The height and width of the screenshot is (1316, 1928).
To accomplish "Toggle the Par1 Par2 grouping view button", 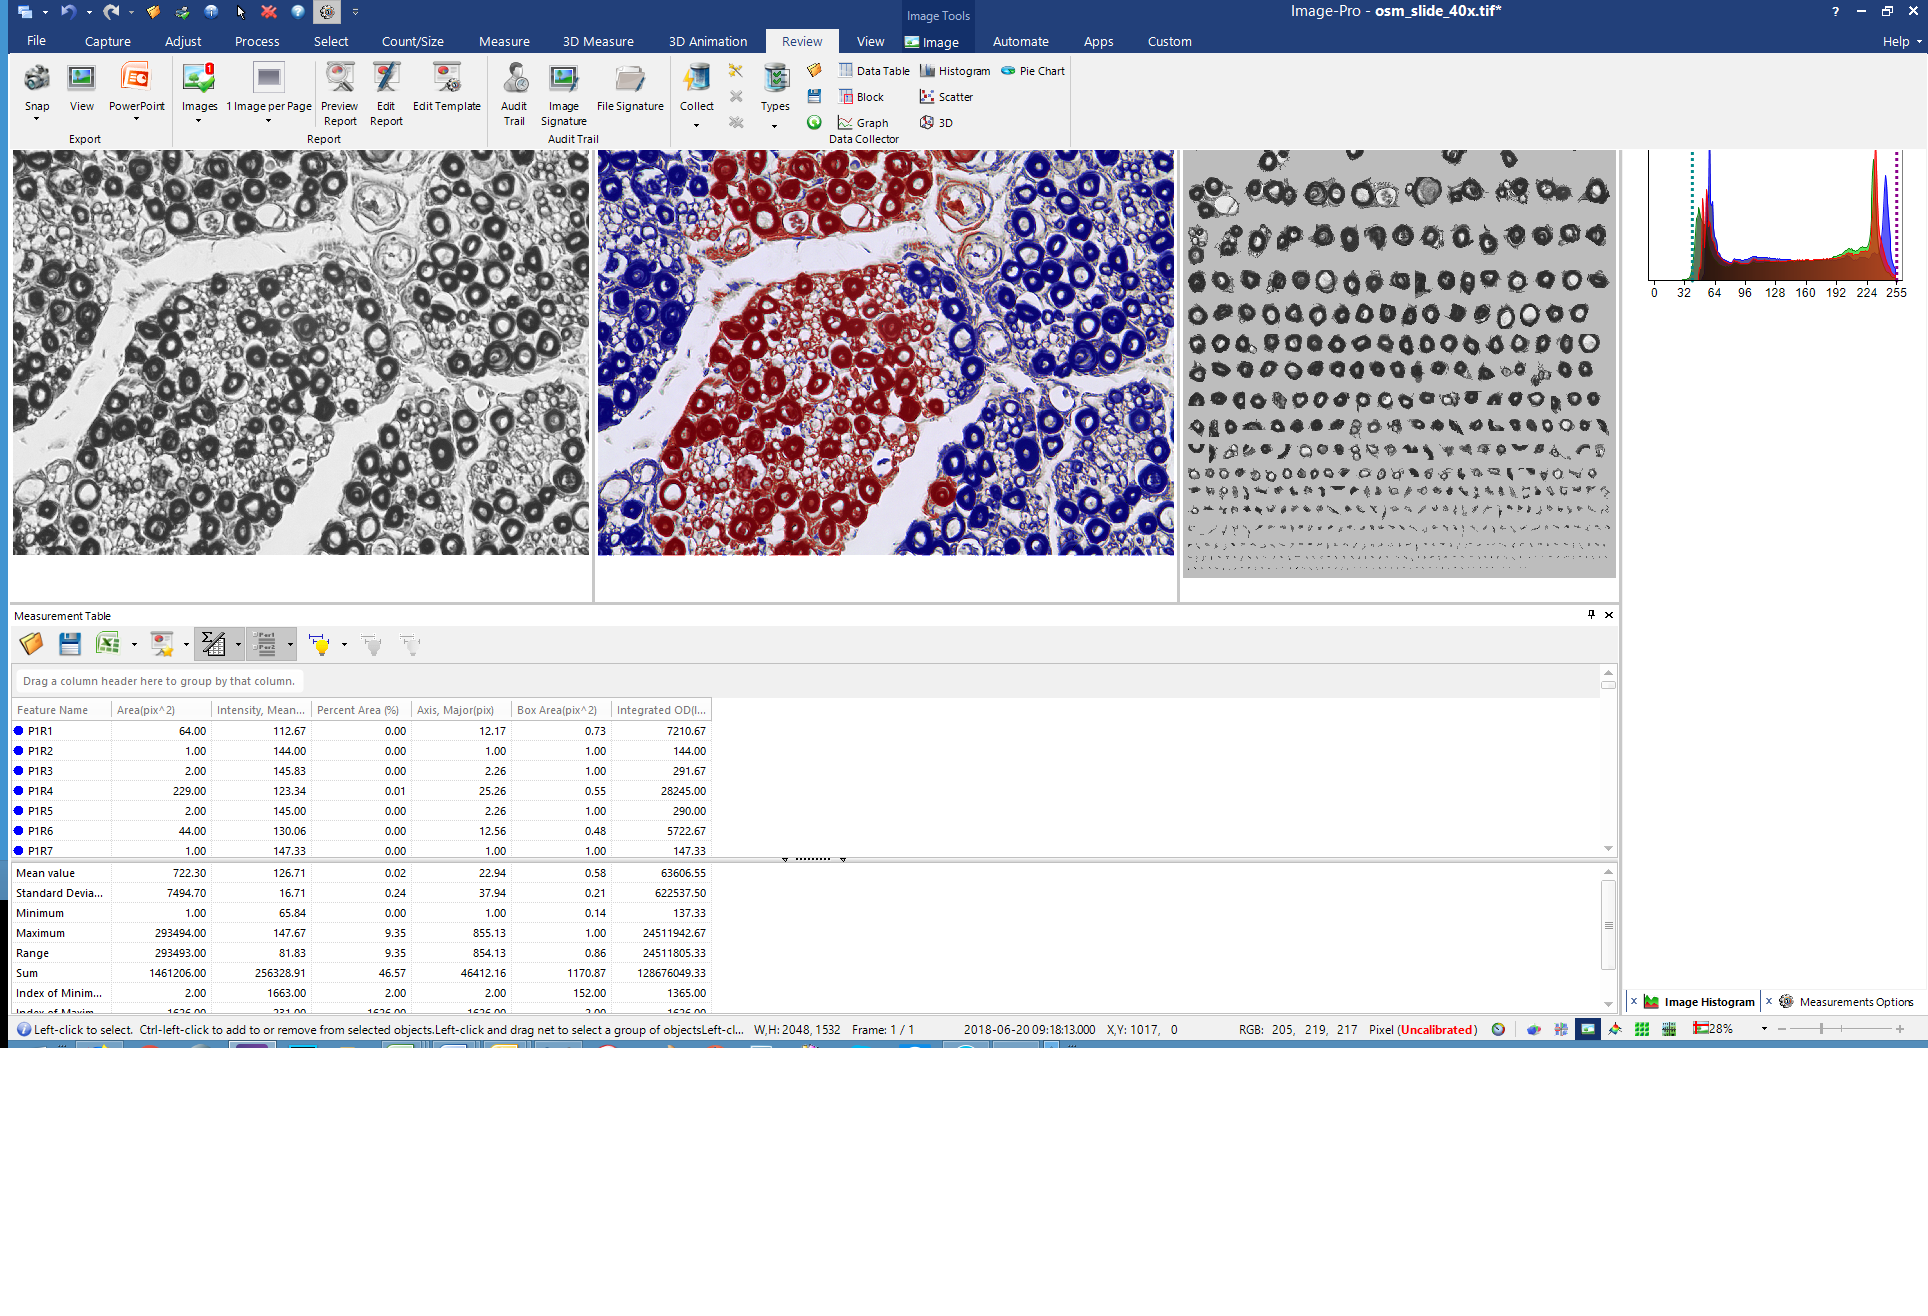I will [x=265, y=644].
